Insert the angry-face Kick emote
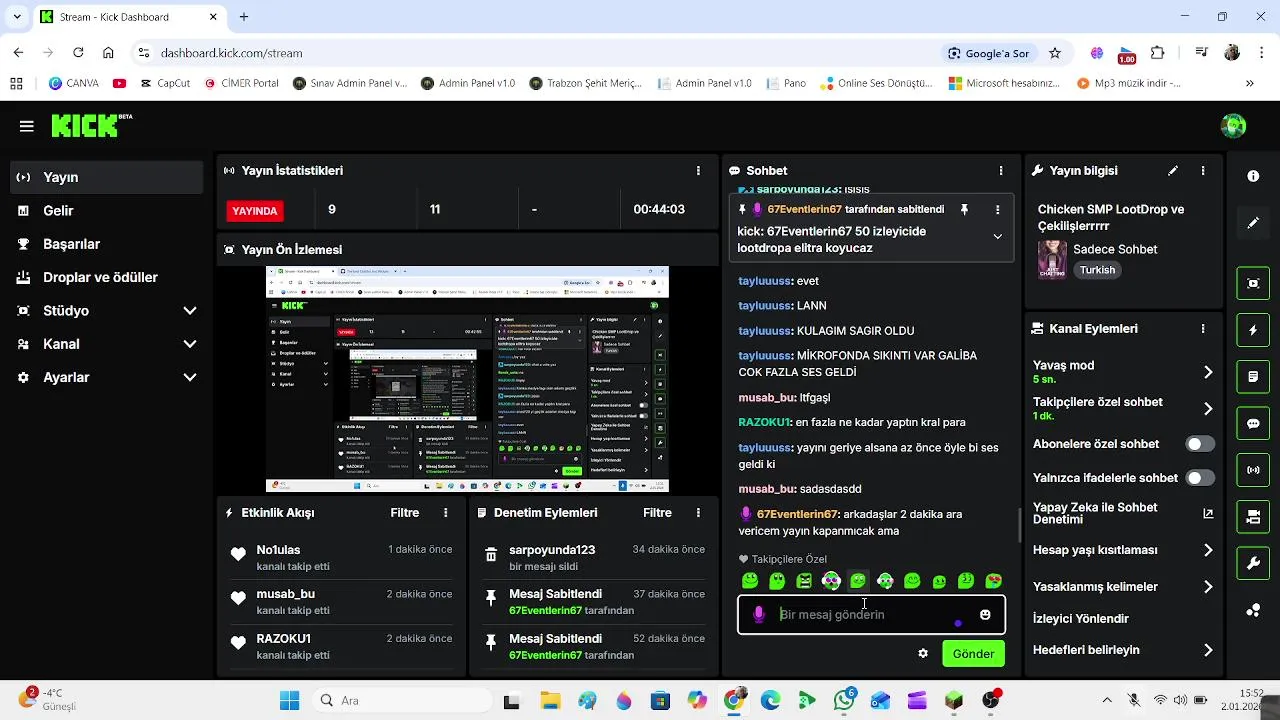The height and width of the screenshot is (720, 1280). tap(804, 581)
